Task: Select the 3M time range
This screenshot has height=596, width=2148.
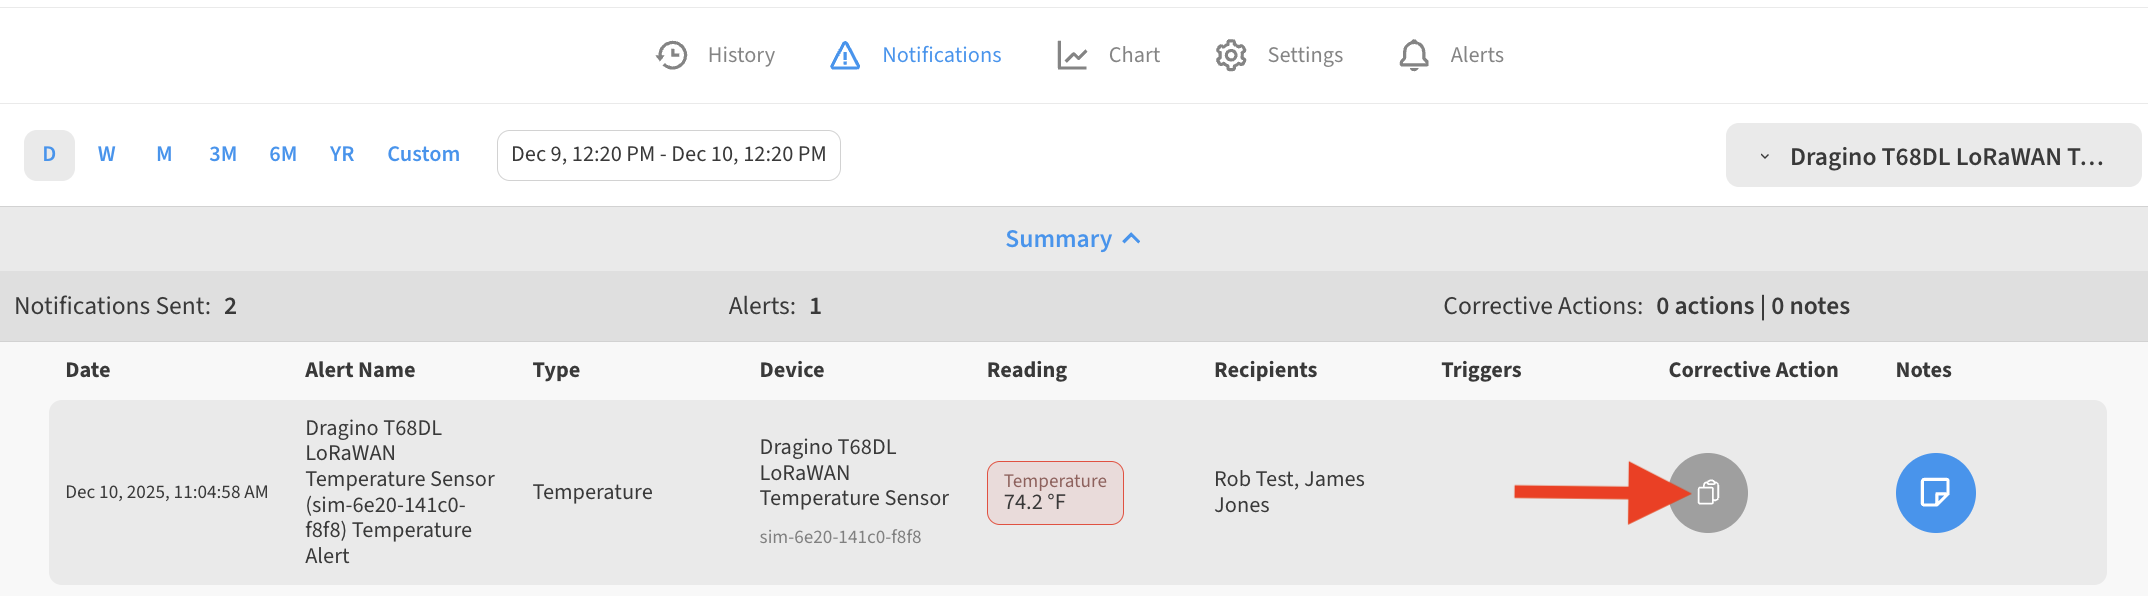Action: (222, 155)
